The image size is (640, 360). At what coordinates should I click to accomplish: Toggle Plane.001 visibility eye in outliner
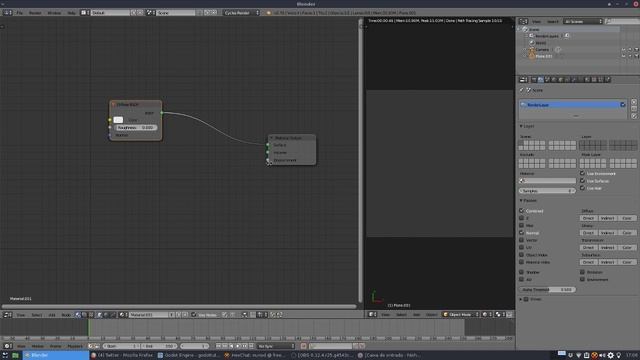point(623,56)
